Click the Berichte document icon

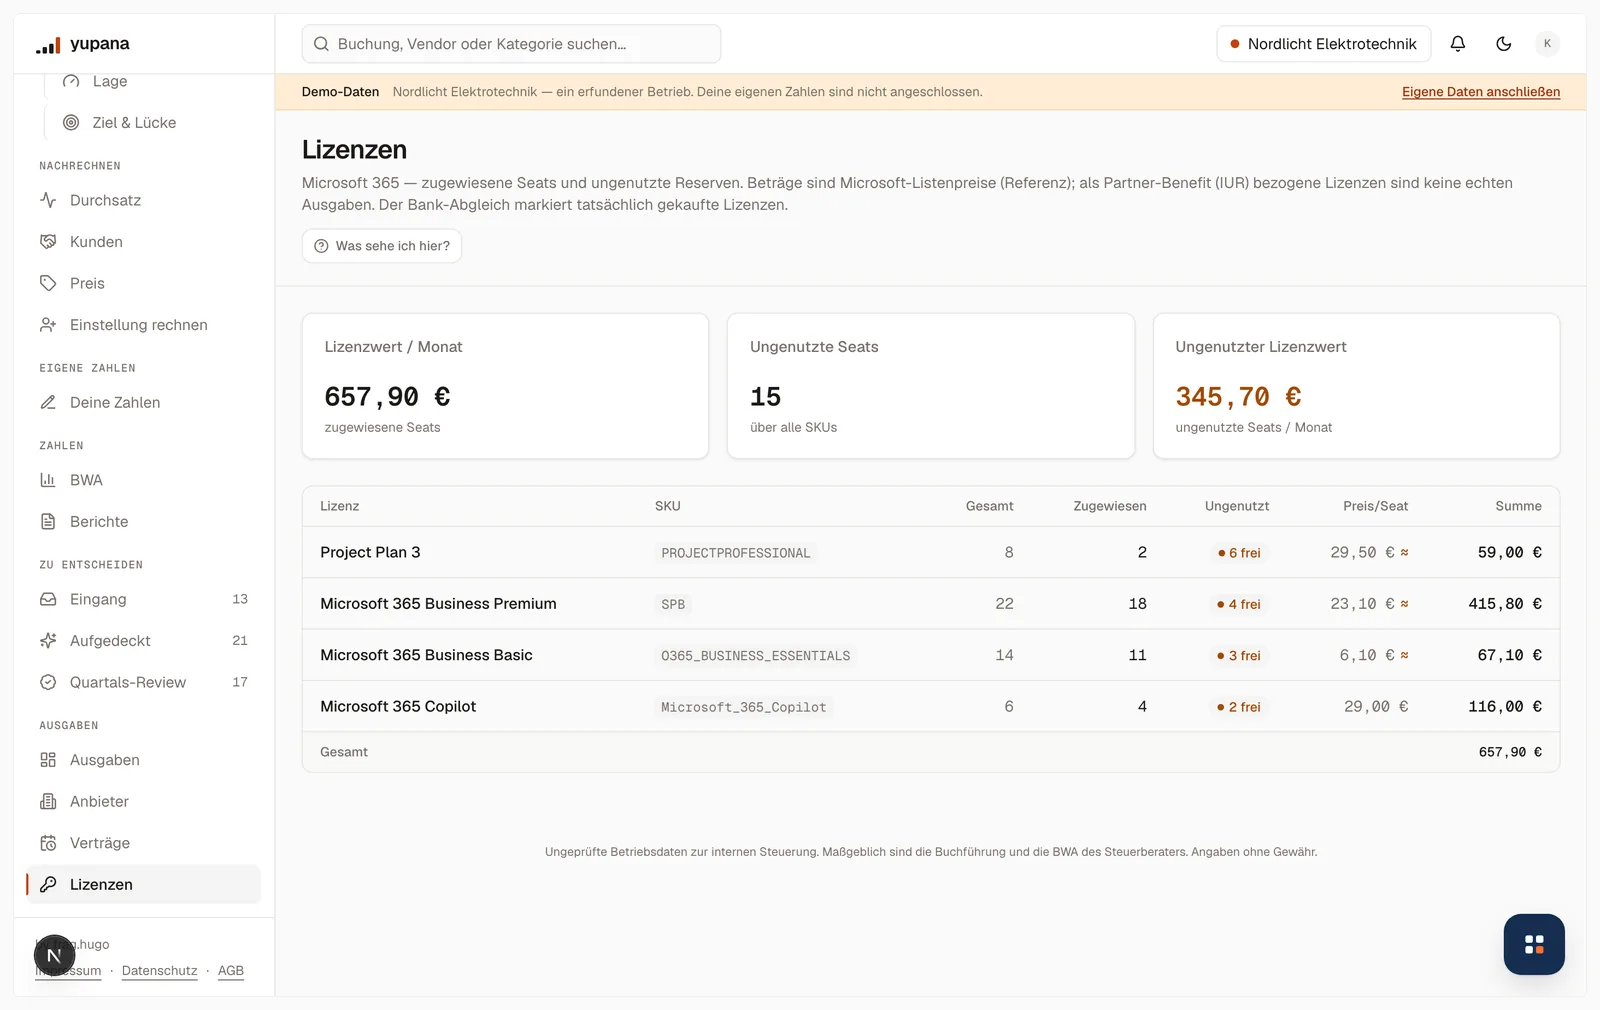(48, 522)
